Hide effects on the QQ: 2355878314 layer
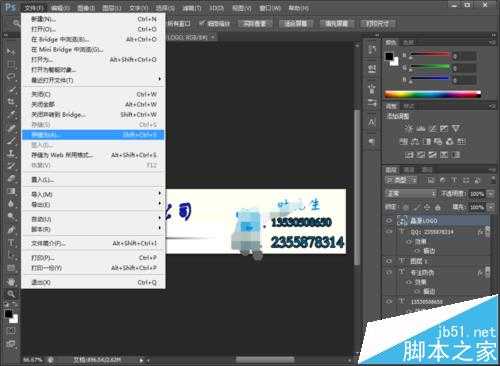Viewport: 500px width, 366px height. [x=410, y=241]
